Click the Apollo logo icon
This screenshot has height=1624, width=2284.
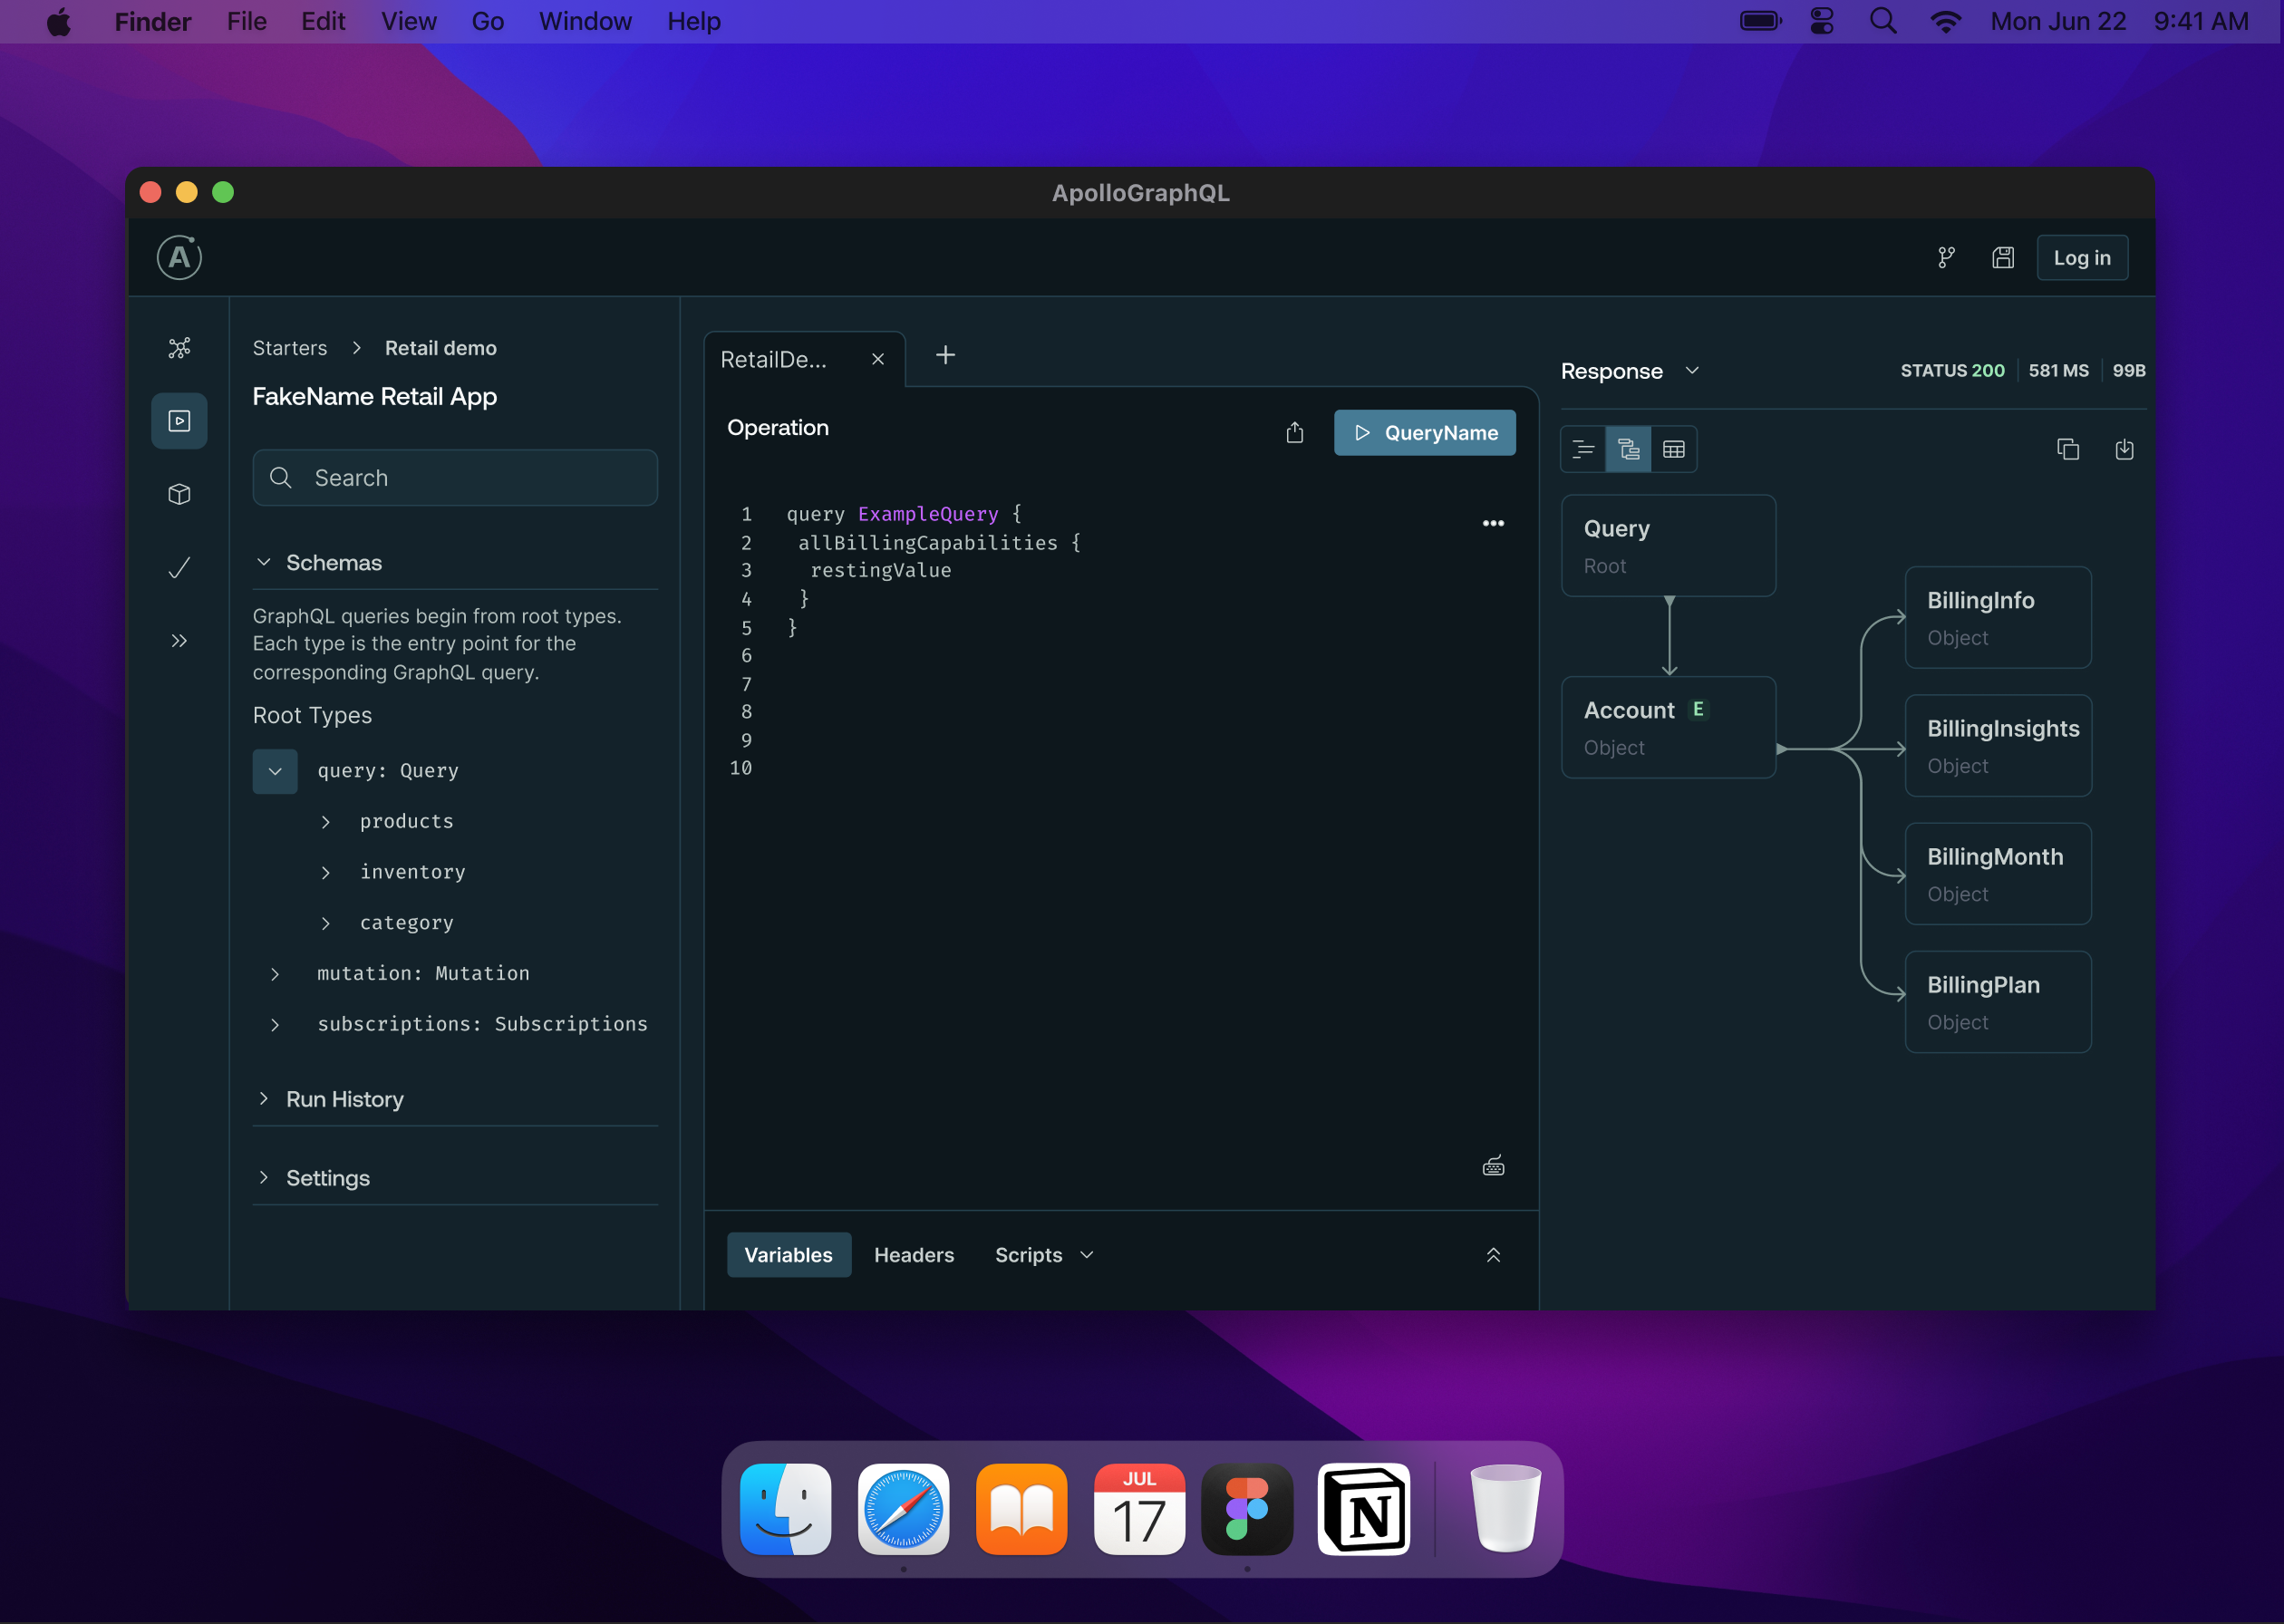tap(179, 257)
